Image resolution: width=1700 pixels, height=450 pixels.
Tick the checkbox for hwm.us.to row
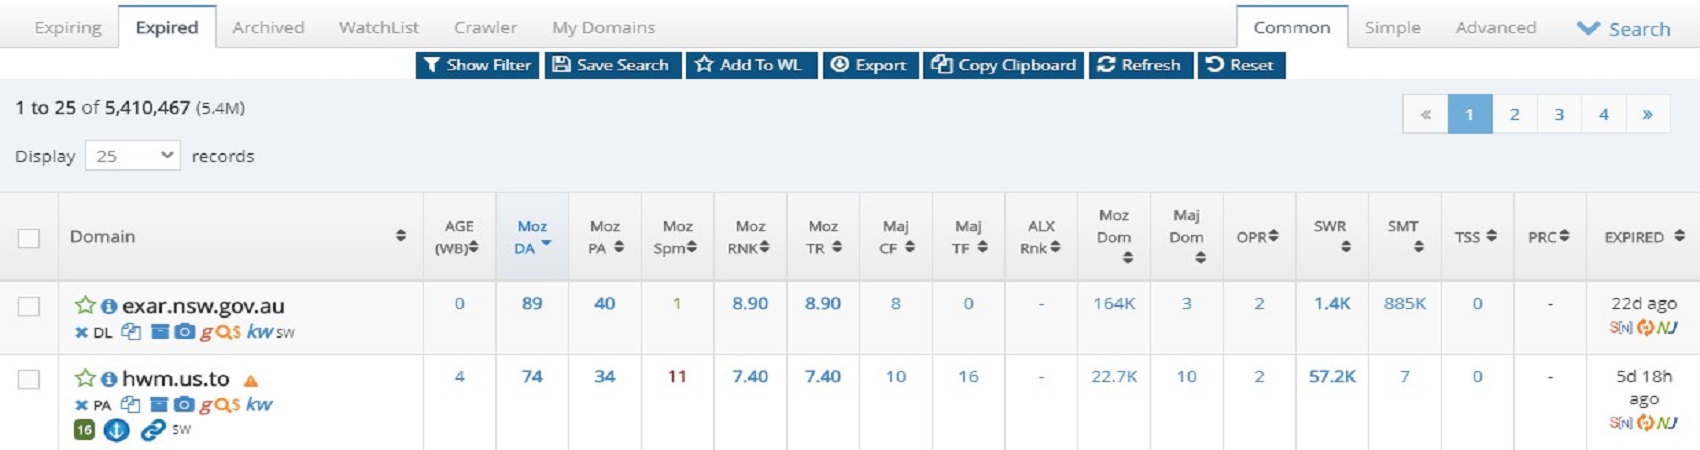(29, 380)
